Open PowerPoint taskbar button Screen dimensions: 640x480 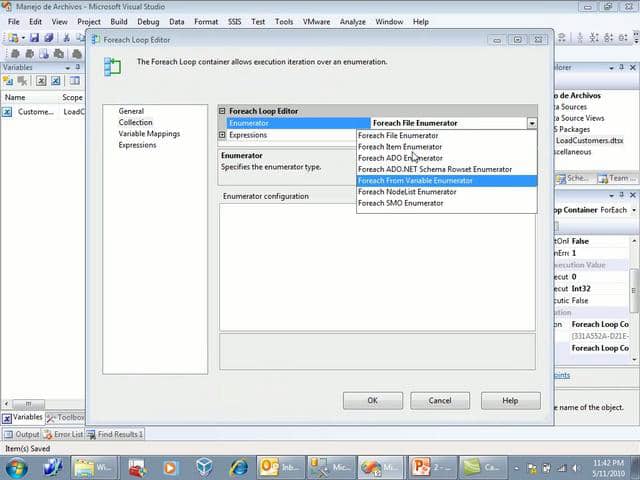(x=431, y=468)
